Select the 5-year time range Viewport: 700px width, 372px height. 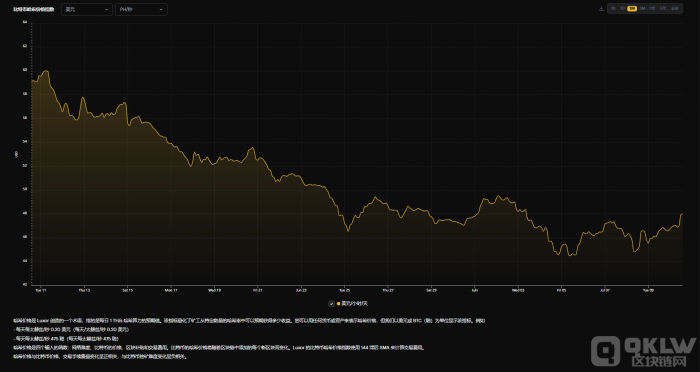click(662, 8)
